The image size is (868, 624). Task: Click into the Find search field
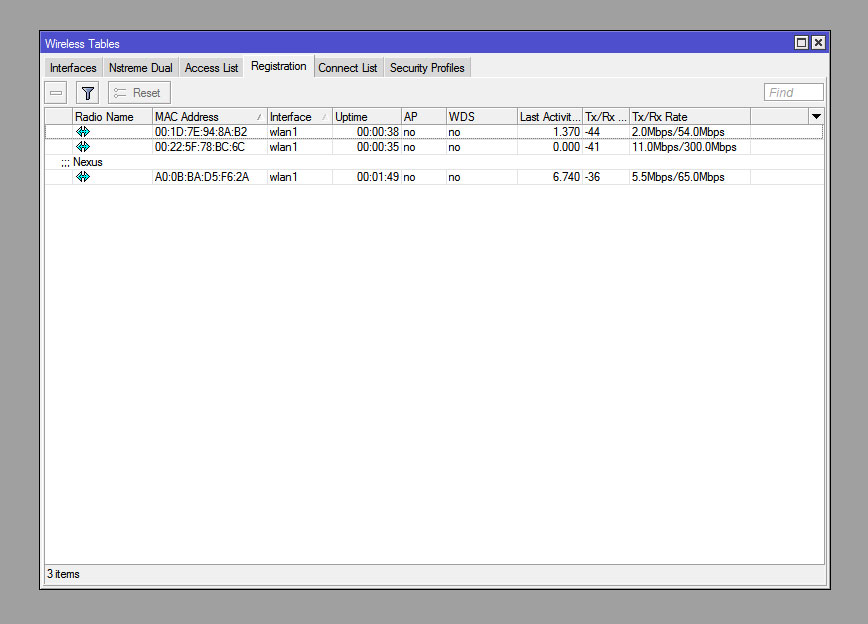793,93
